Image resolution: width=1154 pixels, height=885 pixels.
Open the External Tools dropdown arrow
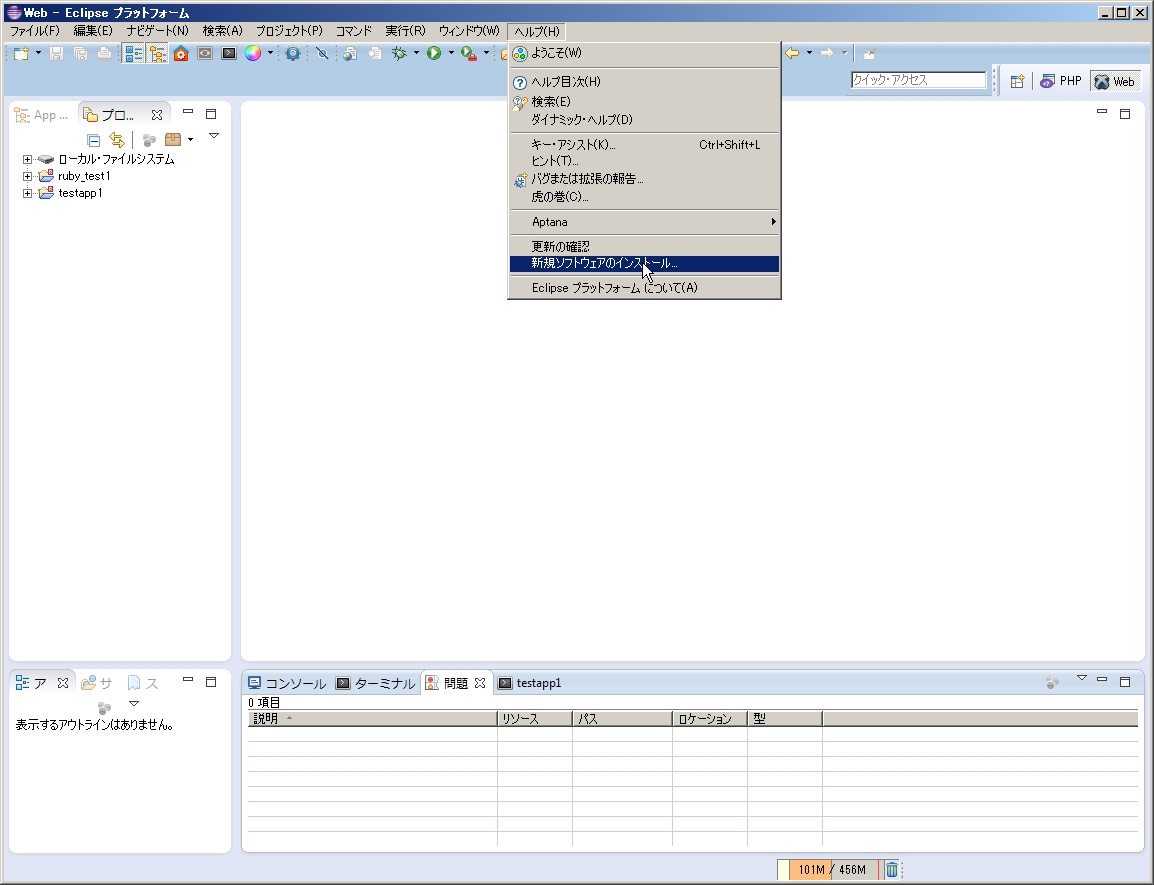pyautogui.click(x=486, y=53)
